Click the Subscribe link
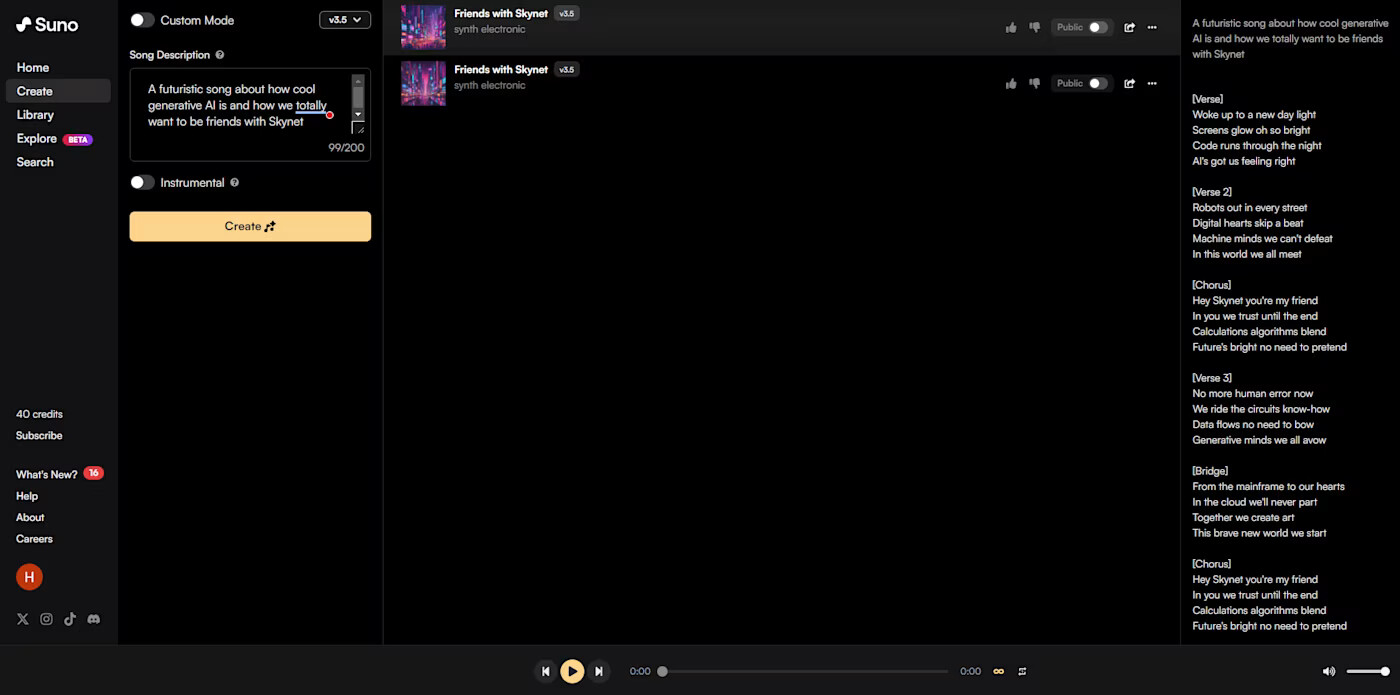The height and width of the screenshot is (695, 1400). coord(39,436)
